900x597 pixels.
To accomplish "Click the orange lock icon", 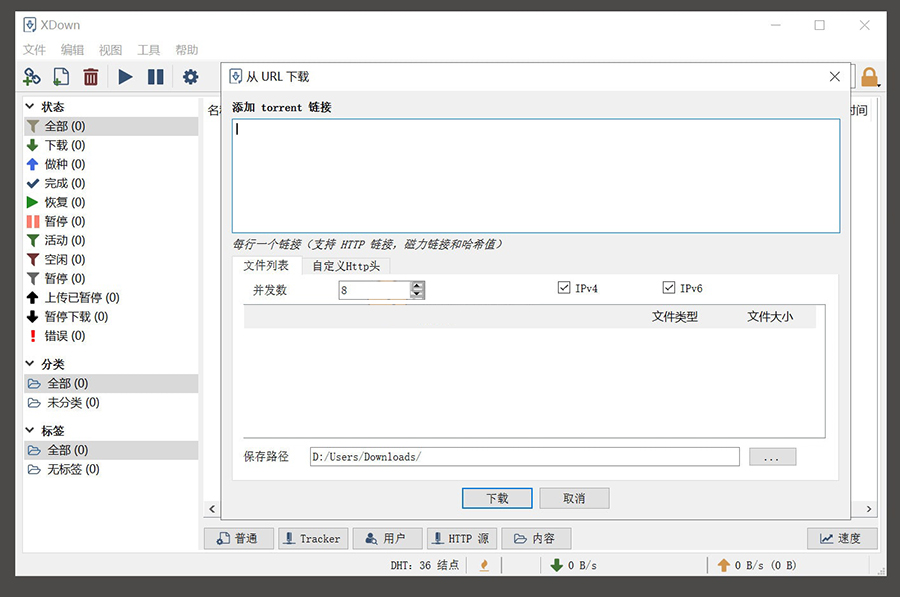I will coord(869,77).
